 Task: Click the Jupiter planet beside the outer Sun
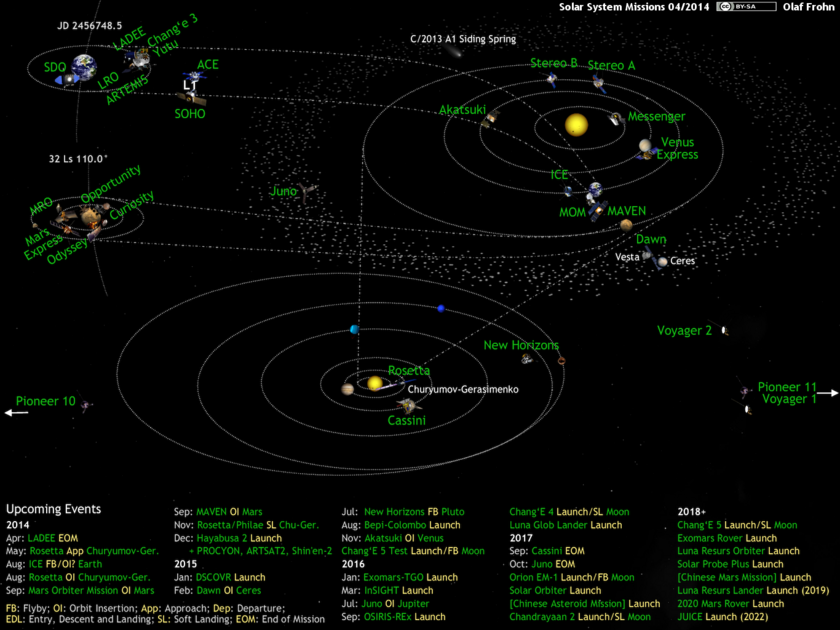(x=348, y=389)
